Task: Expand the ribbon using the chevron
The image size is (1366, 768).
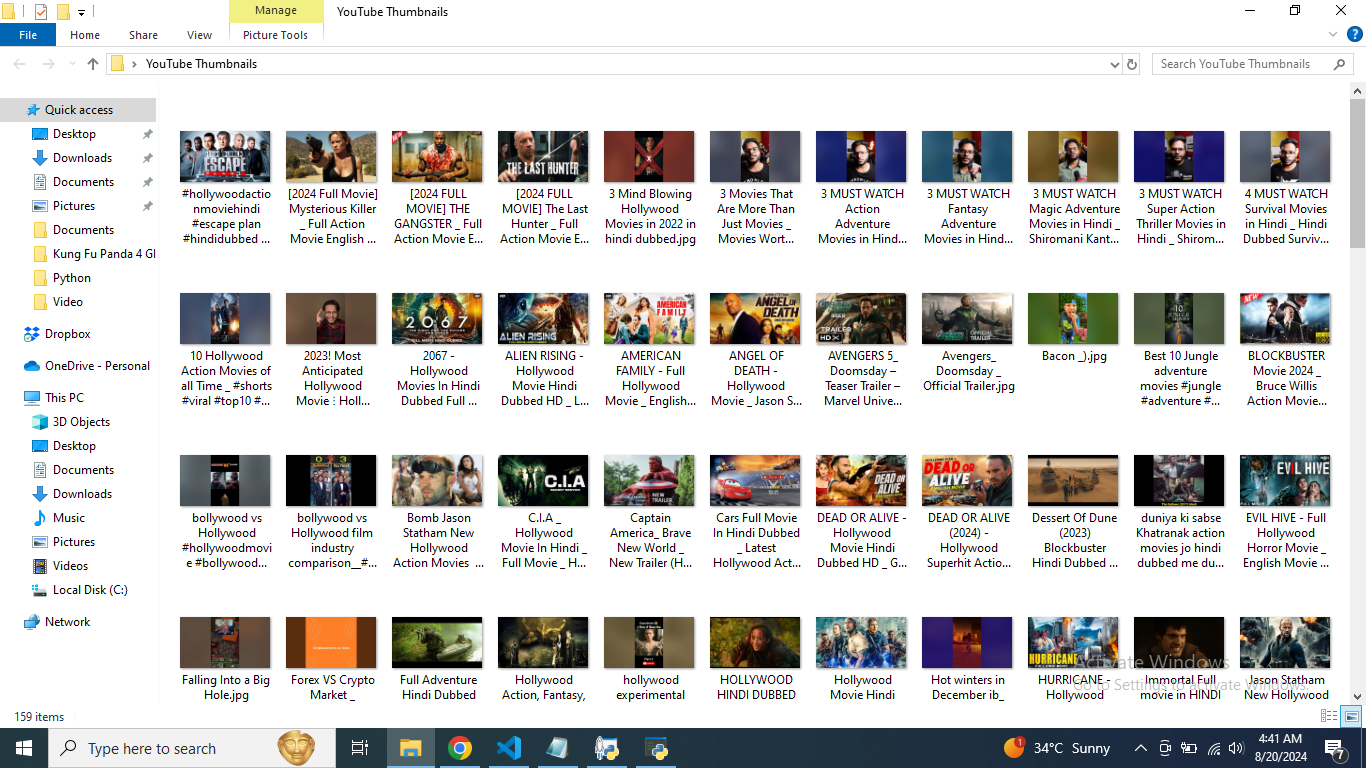Action: (1332, 34)
